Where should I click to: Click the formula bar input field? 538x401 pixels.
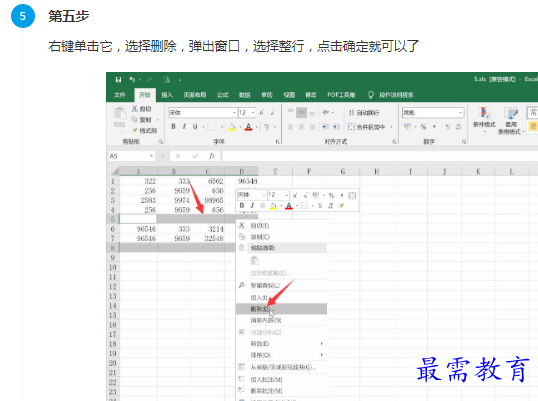click(x=380, y=156)
